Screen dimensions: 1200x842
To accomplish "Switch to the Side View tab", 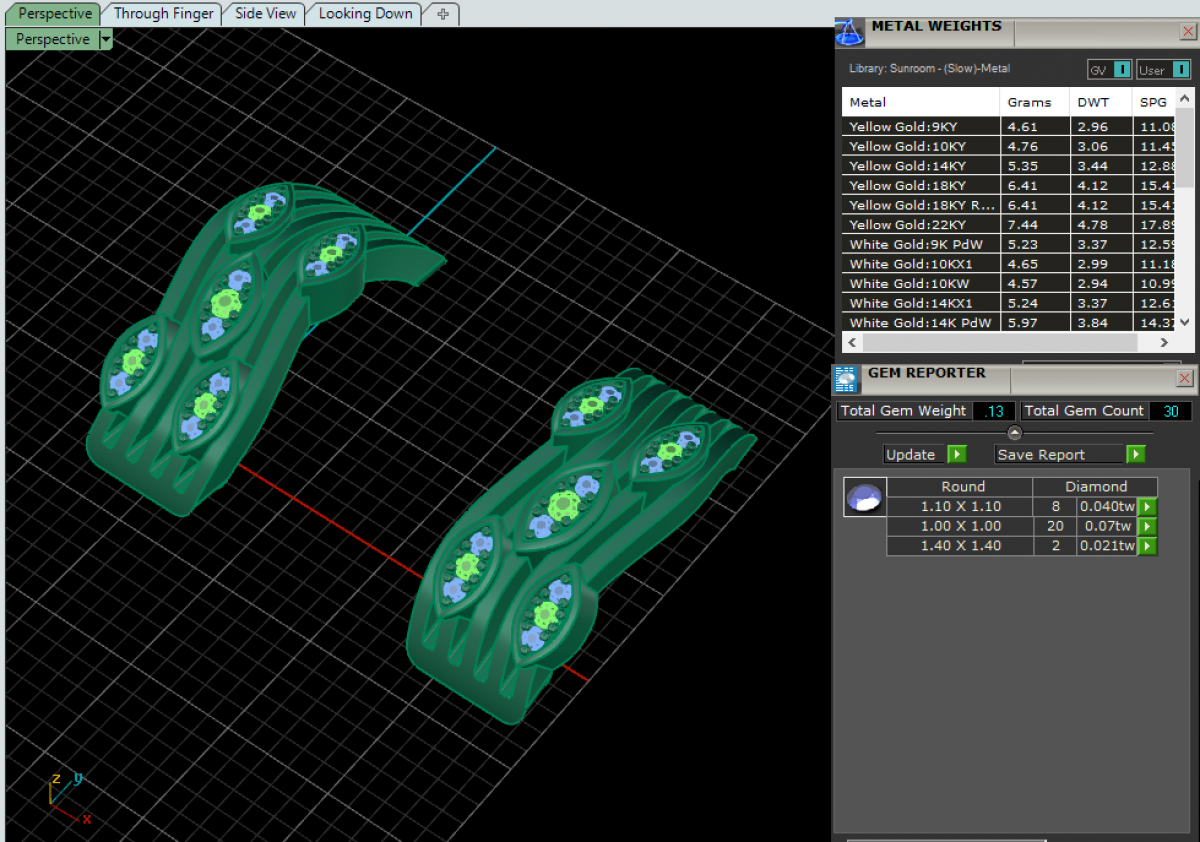I will pyautogui.click(x=265, y=14).
